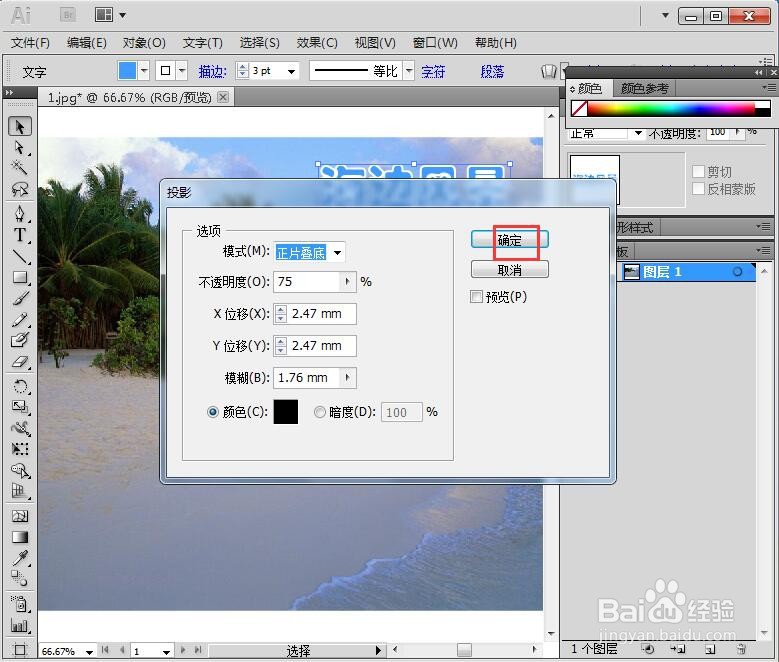Image resolution: width=779 pixels, height=662 pixels.
Task: Select the Warp tool
Action: [x=20, y=428]
